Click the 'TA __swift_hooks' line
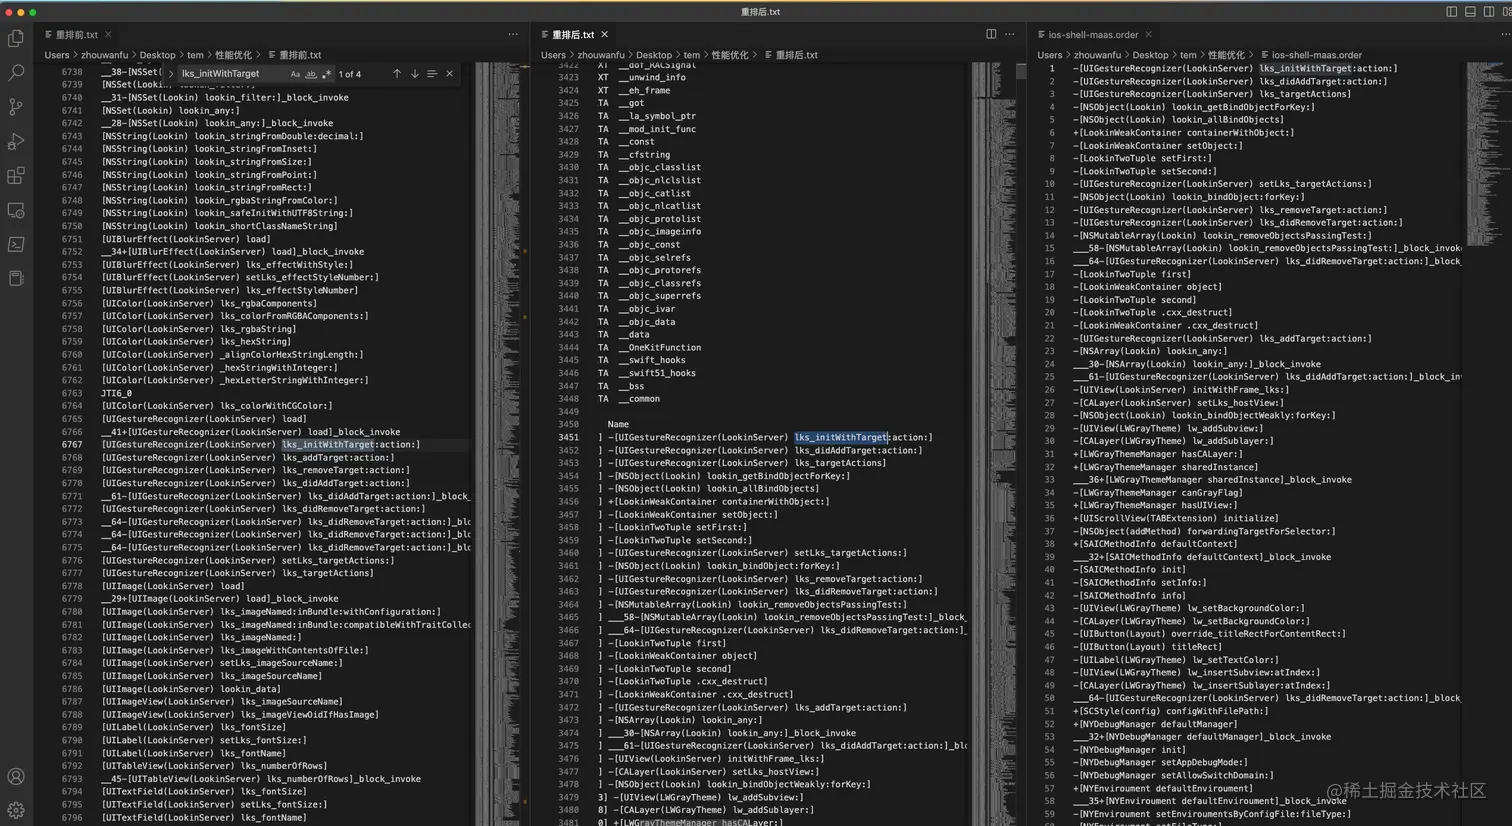The height and width of the screenshot is (826, 1512). [641, 360]
